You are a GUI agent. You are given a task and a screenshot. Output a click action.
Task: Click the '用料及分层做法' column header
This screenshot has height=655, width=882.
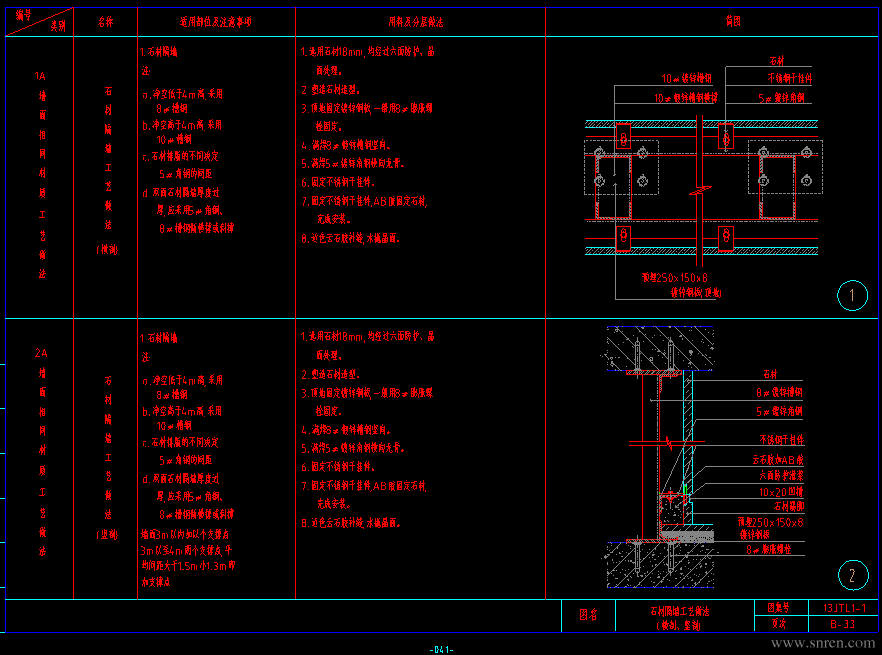(416, 22)
